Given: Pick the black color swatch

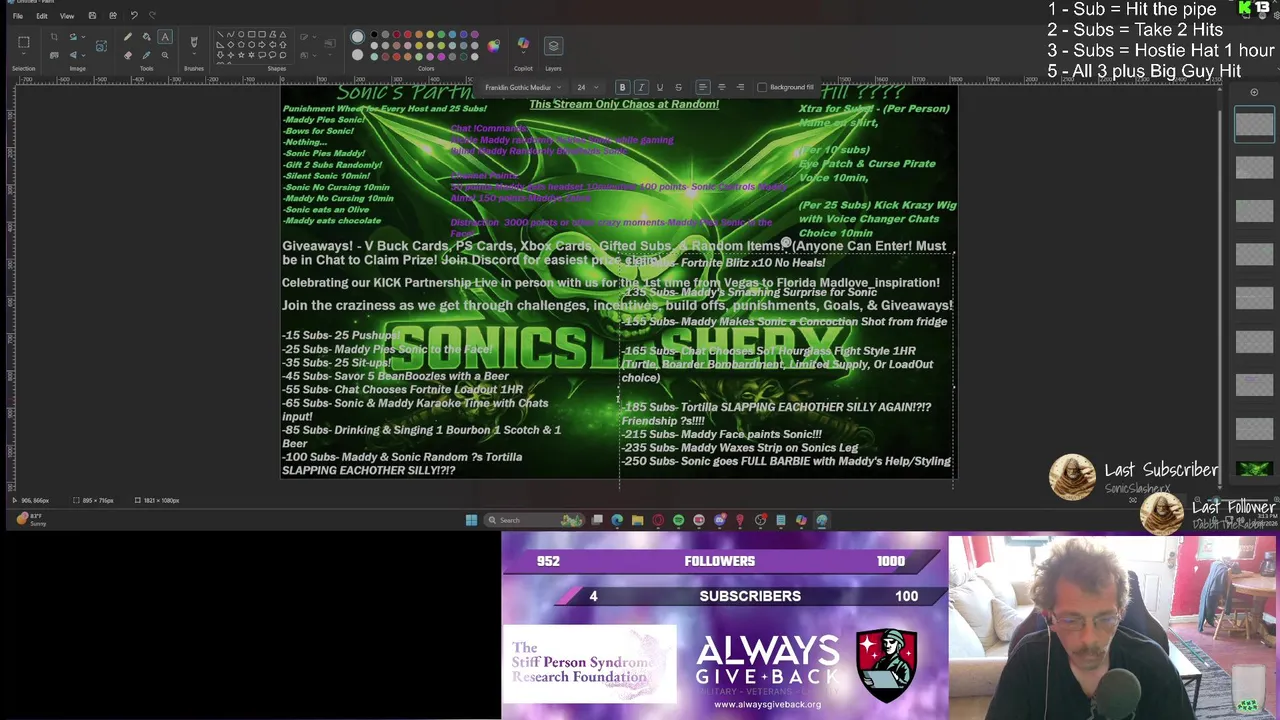Looking at the screenshot, I should (x=374, y=34).
